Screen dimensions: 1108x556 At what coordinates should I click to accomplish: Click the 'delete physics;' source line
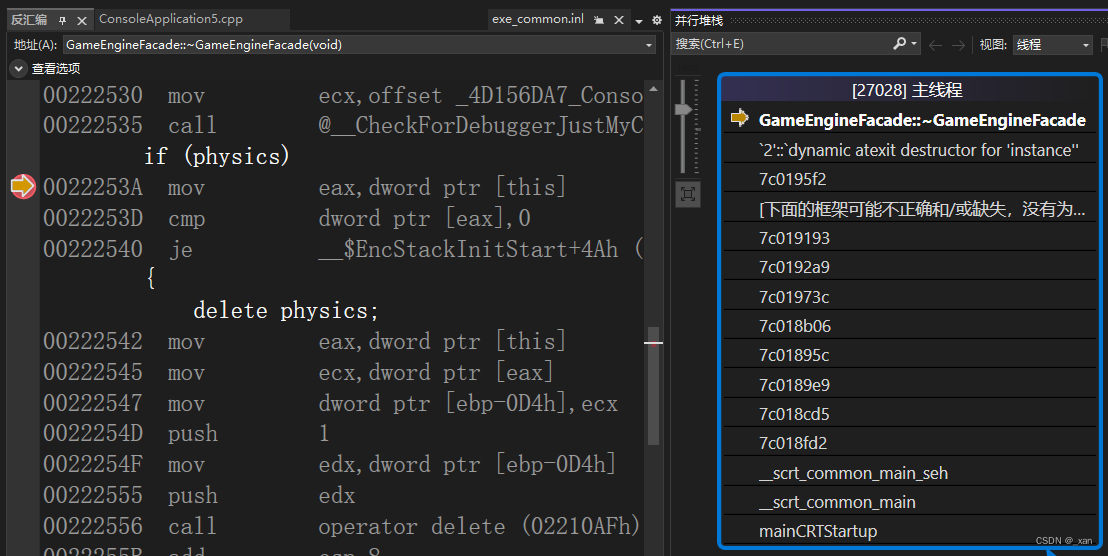click(286, 310)
